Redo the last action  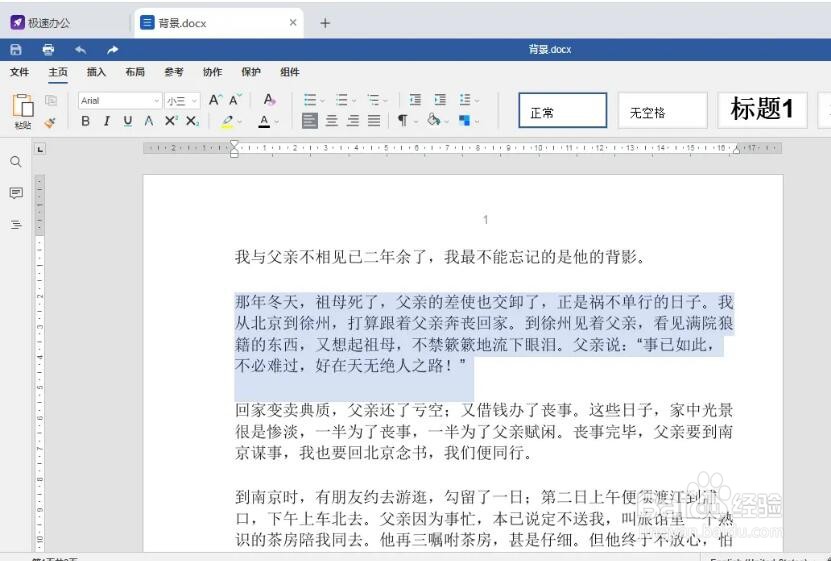tap(112, 50)
